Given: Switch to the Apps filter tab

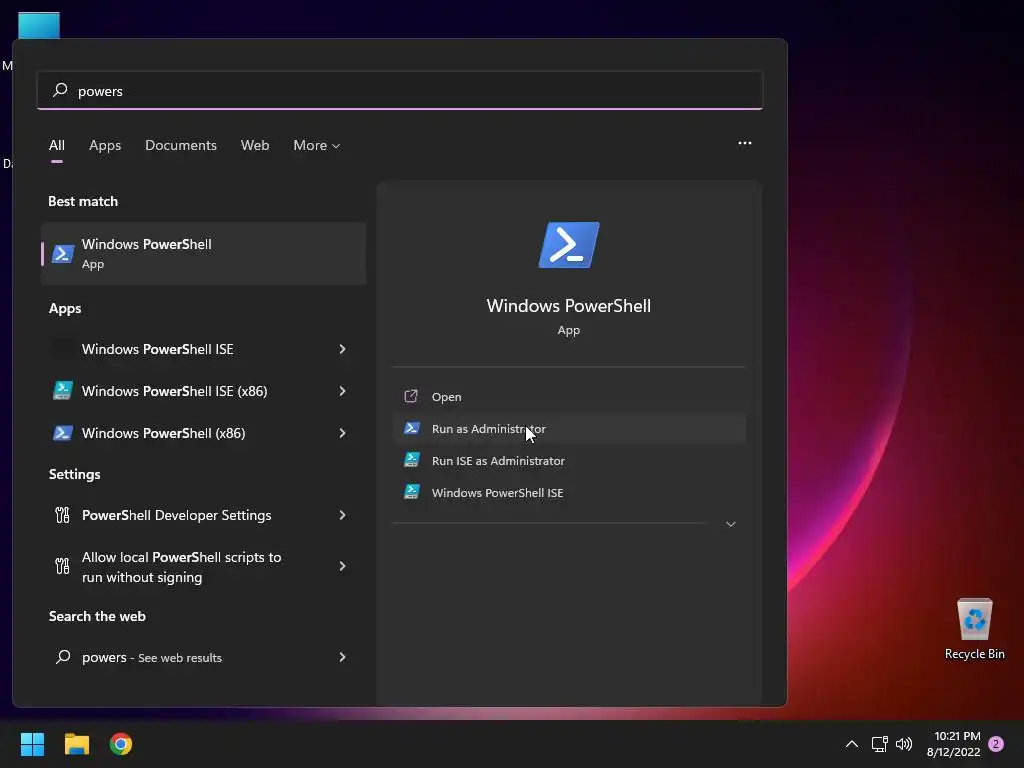Looking at the screenshot, I should [105, 145].
